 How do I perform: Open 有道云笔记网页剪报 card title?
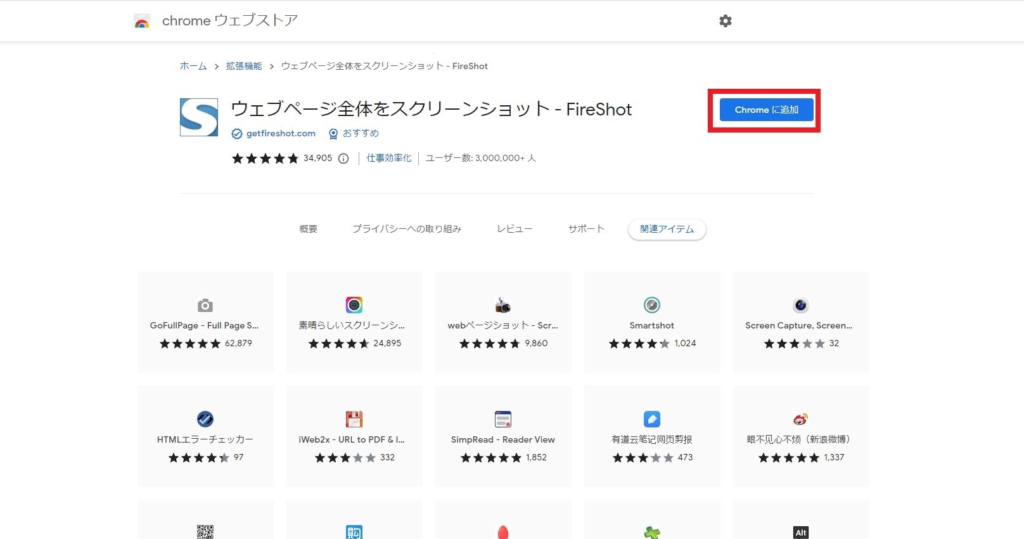pyautogui.click(x=652, y=440)
